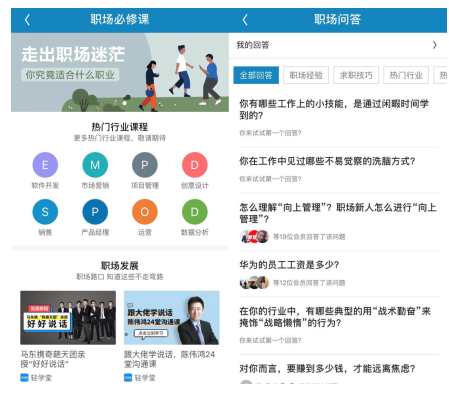Filter answers by 热门行业 tab

coord(406,75)
